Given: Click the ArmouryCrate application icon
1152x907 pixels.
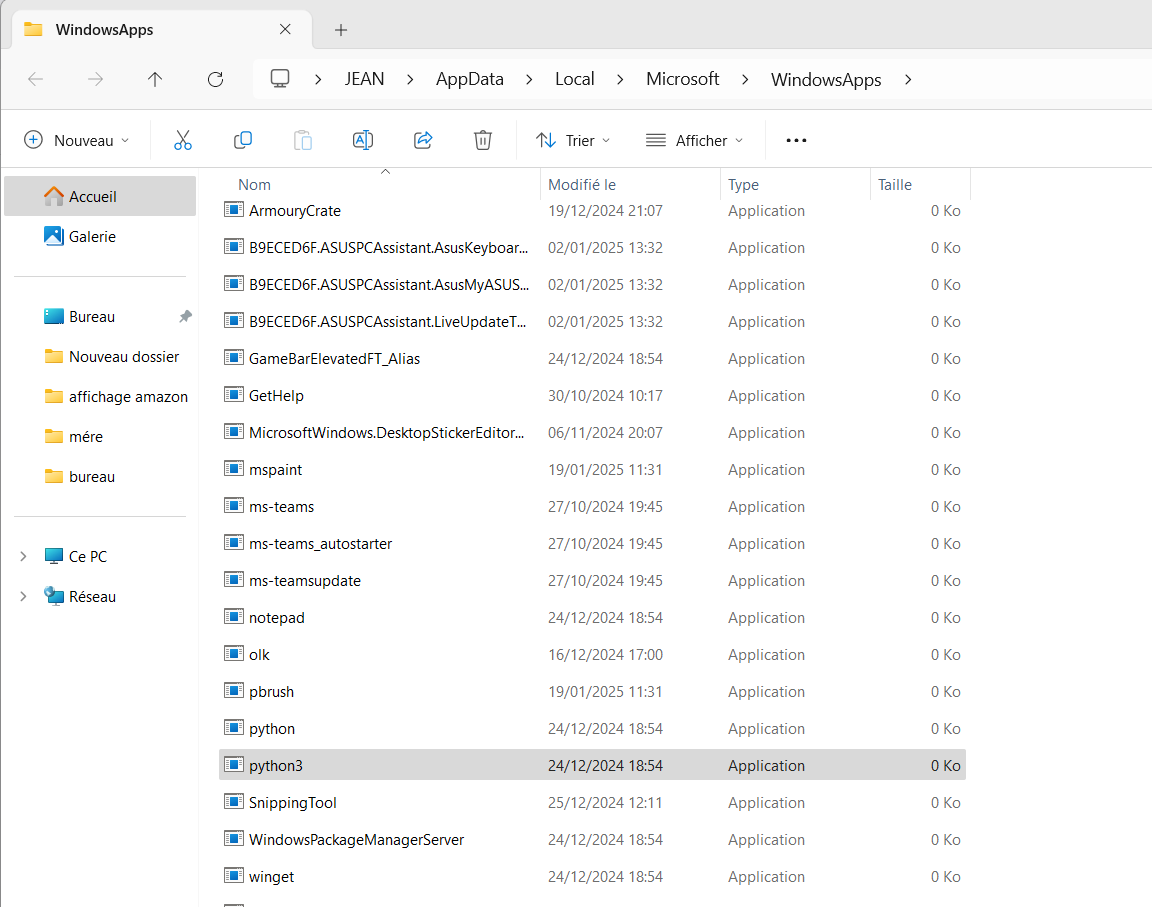Looking at the screenshot, I should tap(234, 210).
